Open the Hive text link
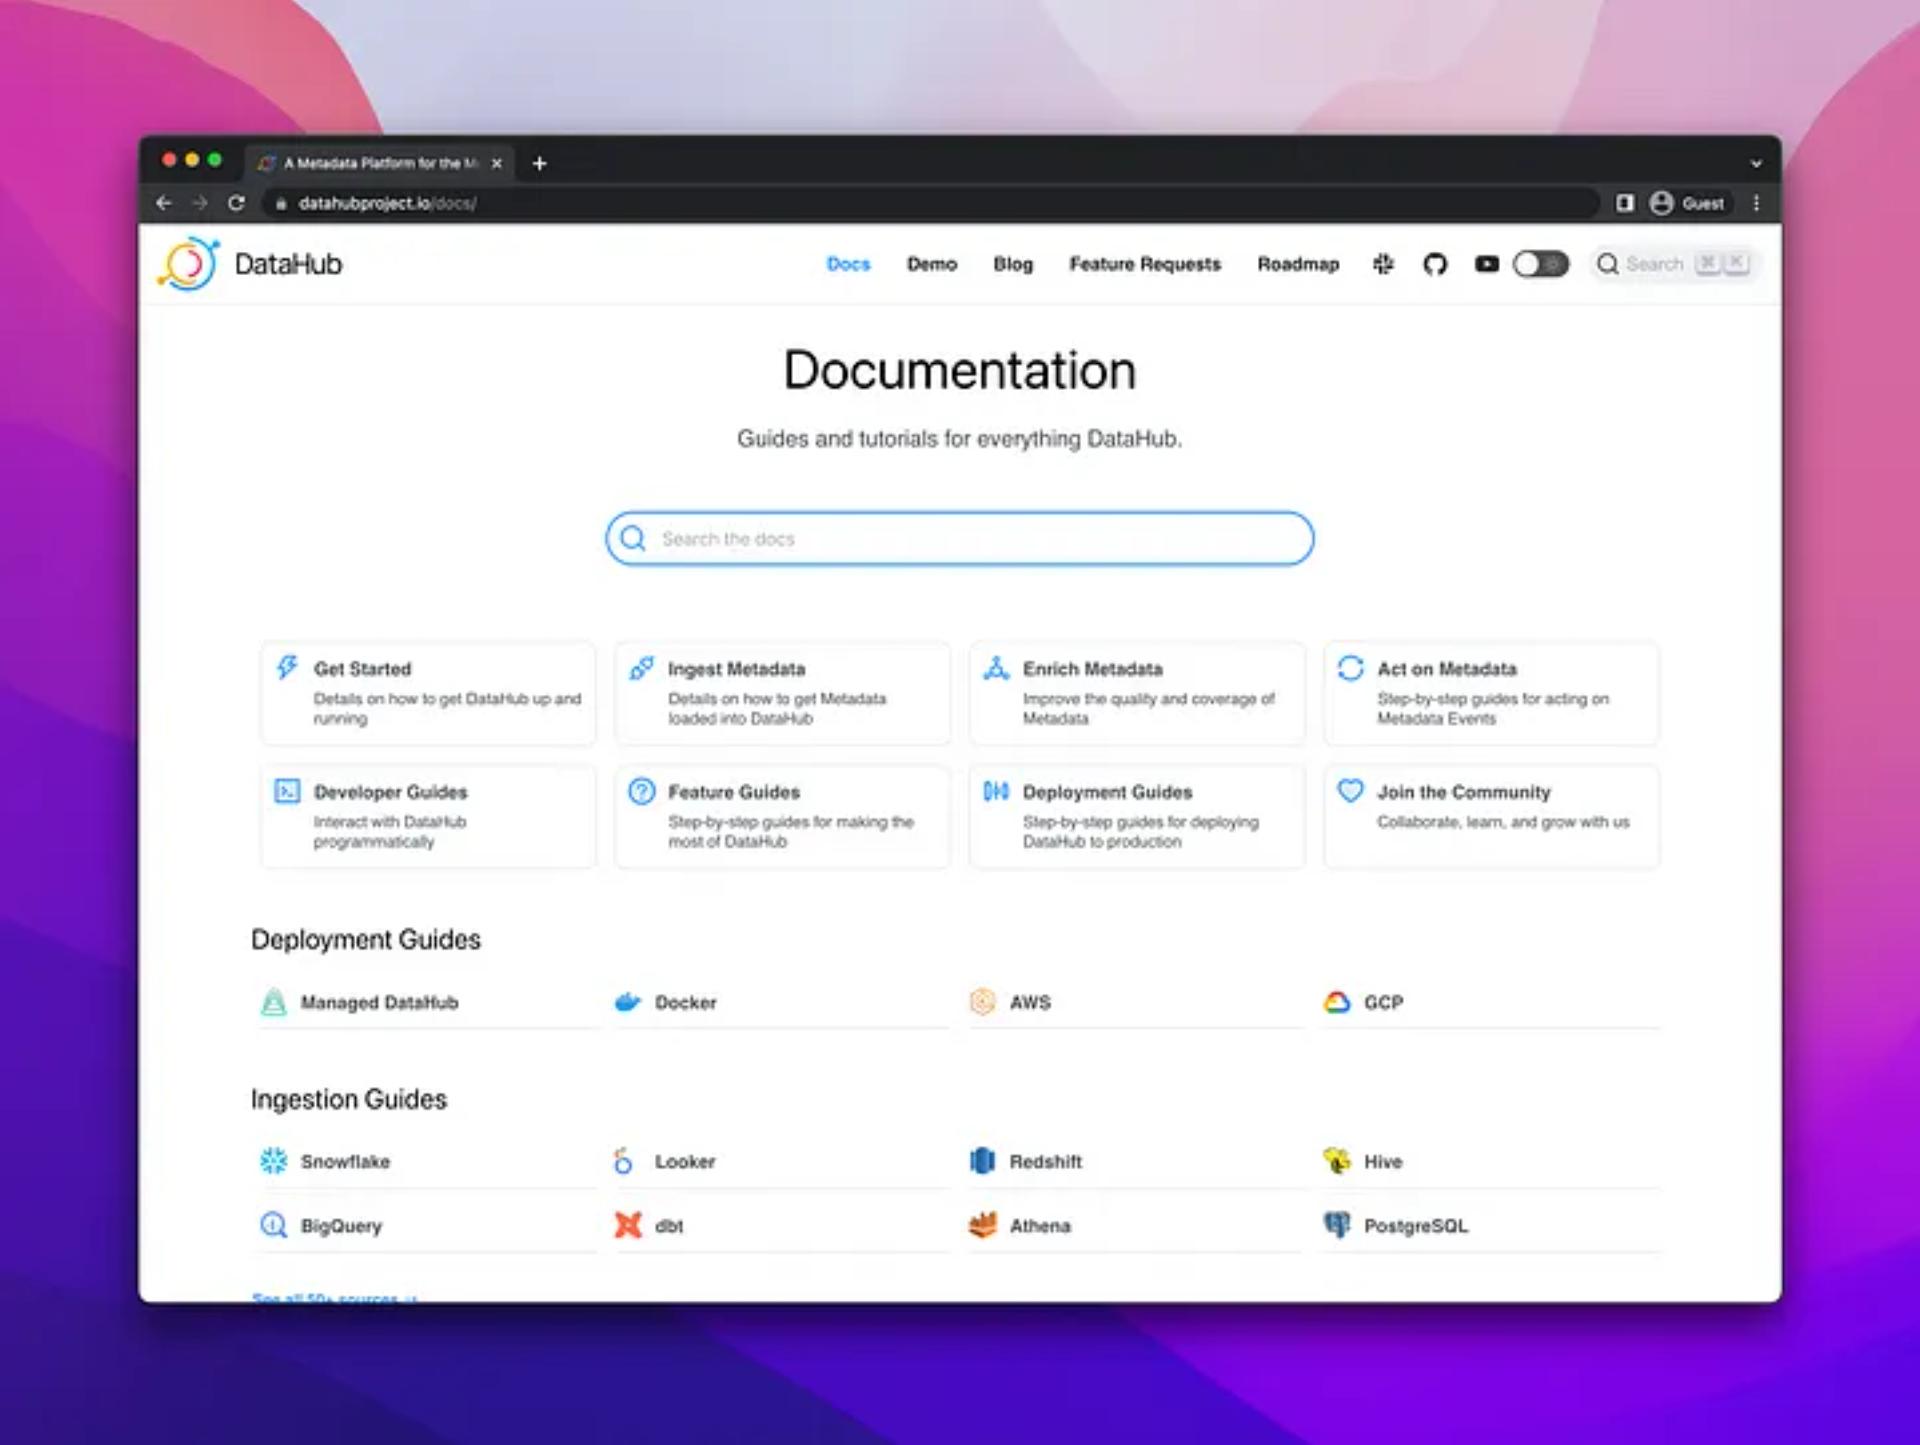The image size is (1920, 1445). (x=1383, y=1162)
